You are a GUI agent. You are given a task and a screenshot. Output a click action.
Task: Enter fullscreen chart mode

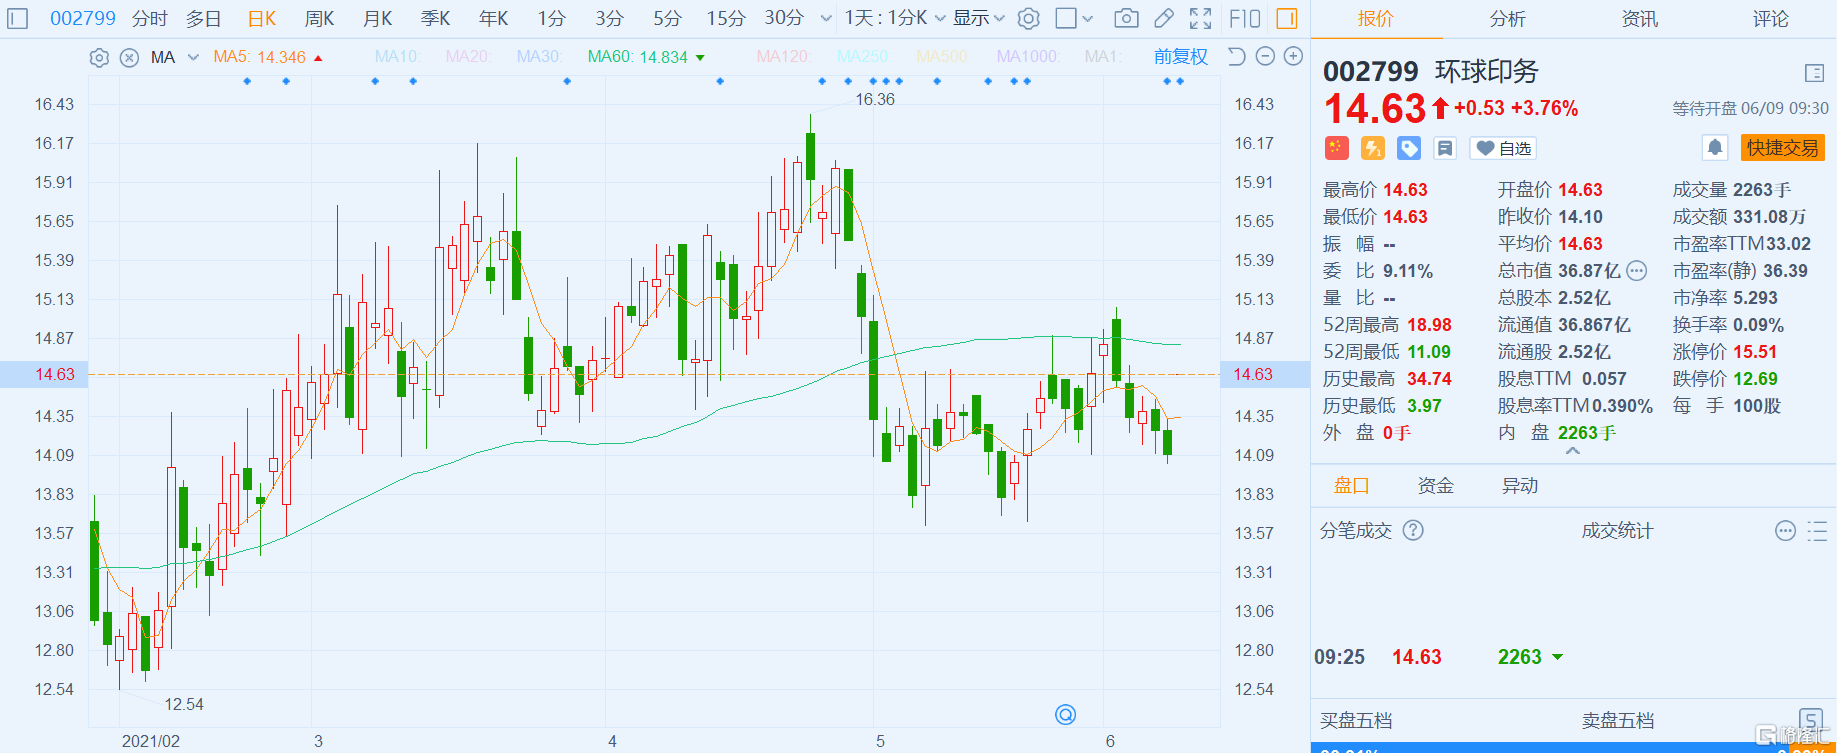(1201, 18)
